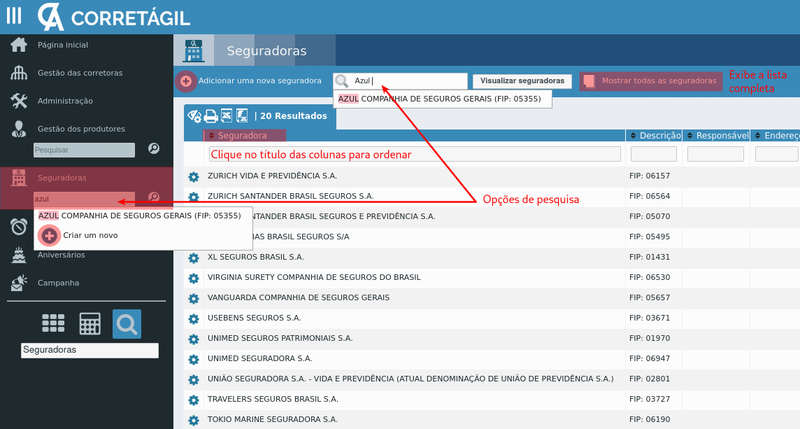Click gear icon for Virginia Surety
Viewport: 800px width, 429px height.
pyautogui.click(x=193, y=278)
